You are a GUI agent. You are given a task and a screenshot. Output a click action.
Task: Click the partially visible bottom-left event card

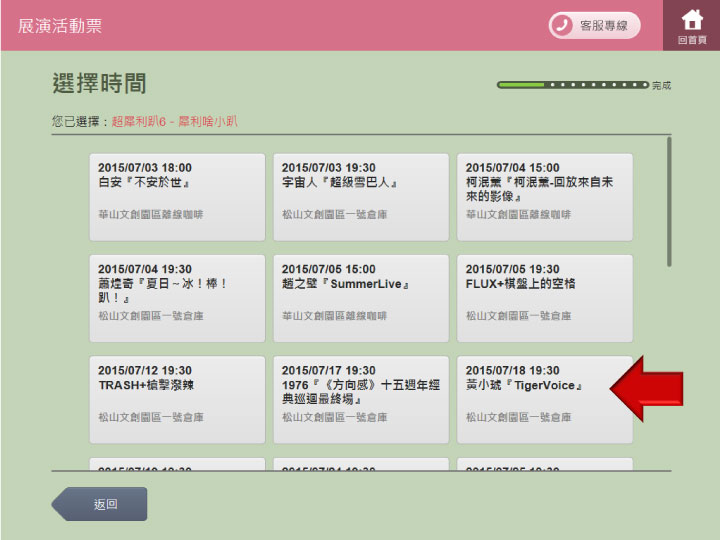coord(177,464)
